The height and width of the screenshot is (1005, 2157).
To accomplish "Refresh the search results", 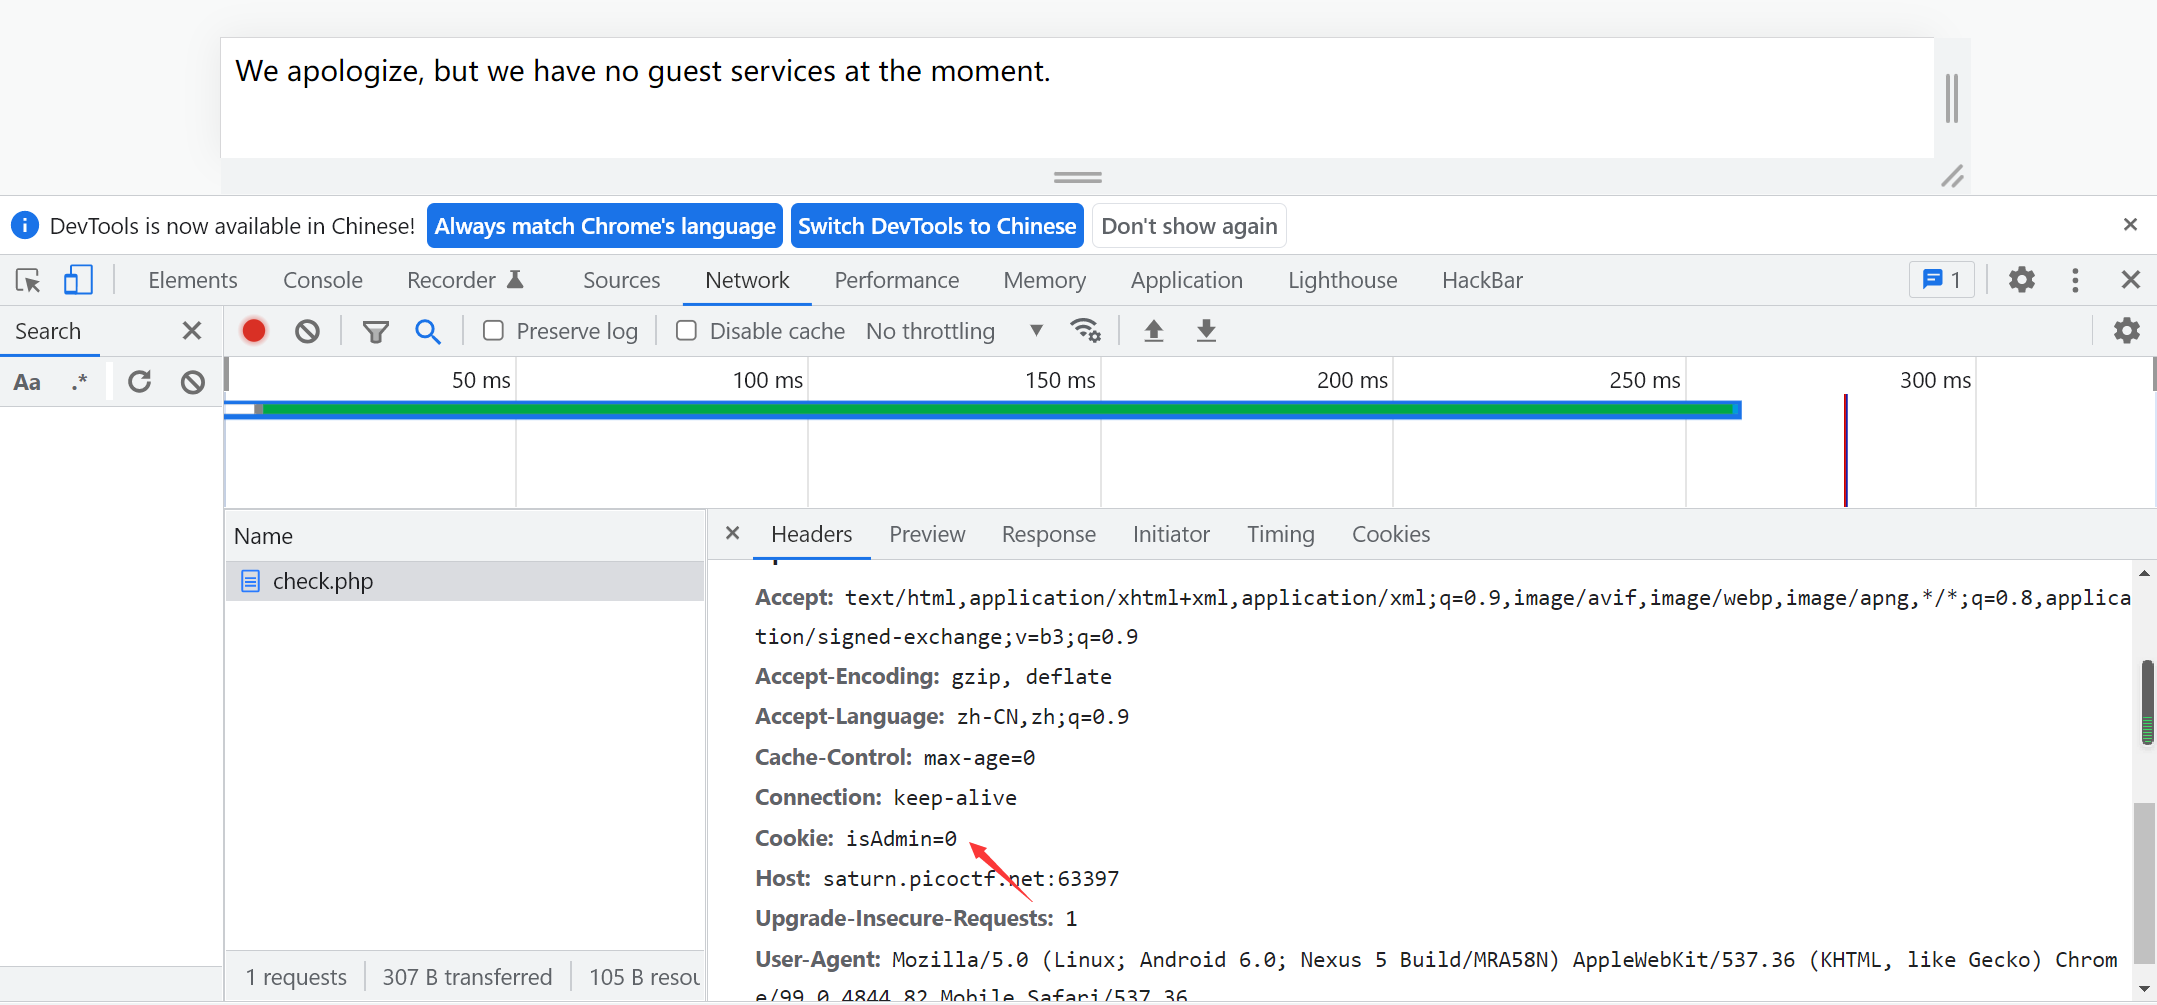I will pyautogui.click(x=140, y=381).
